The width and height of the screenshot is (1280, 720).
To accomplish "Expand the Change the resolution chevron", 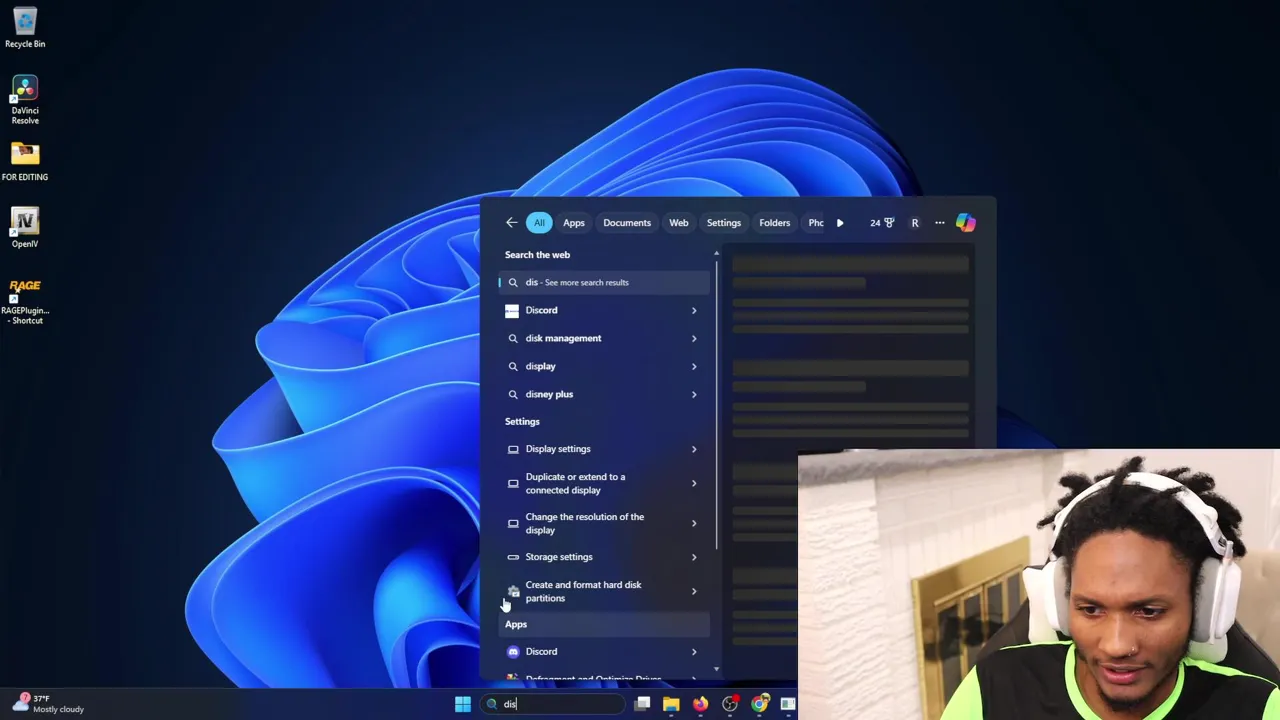I will tap(694, 523).
